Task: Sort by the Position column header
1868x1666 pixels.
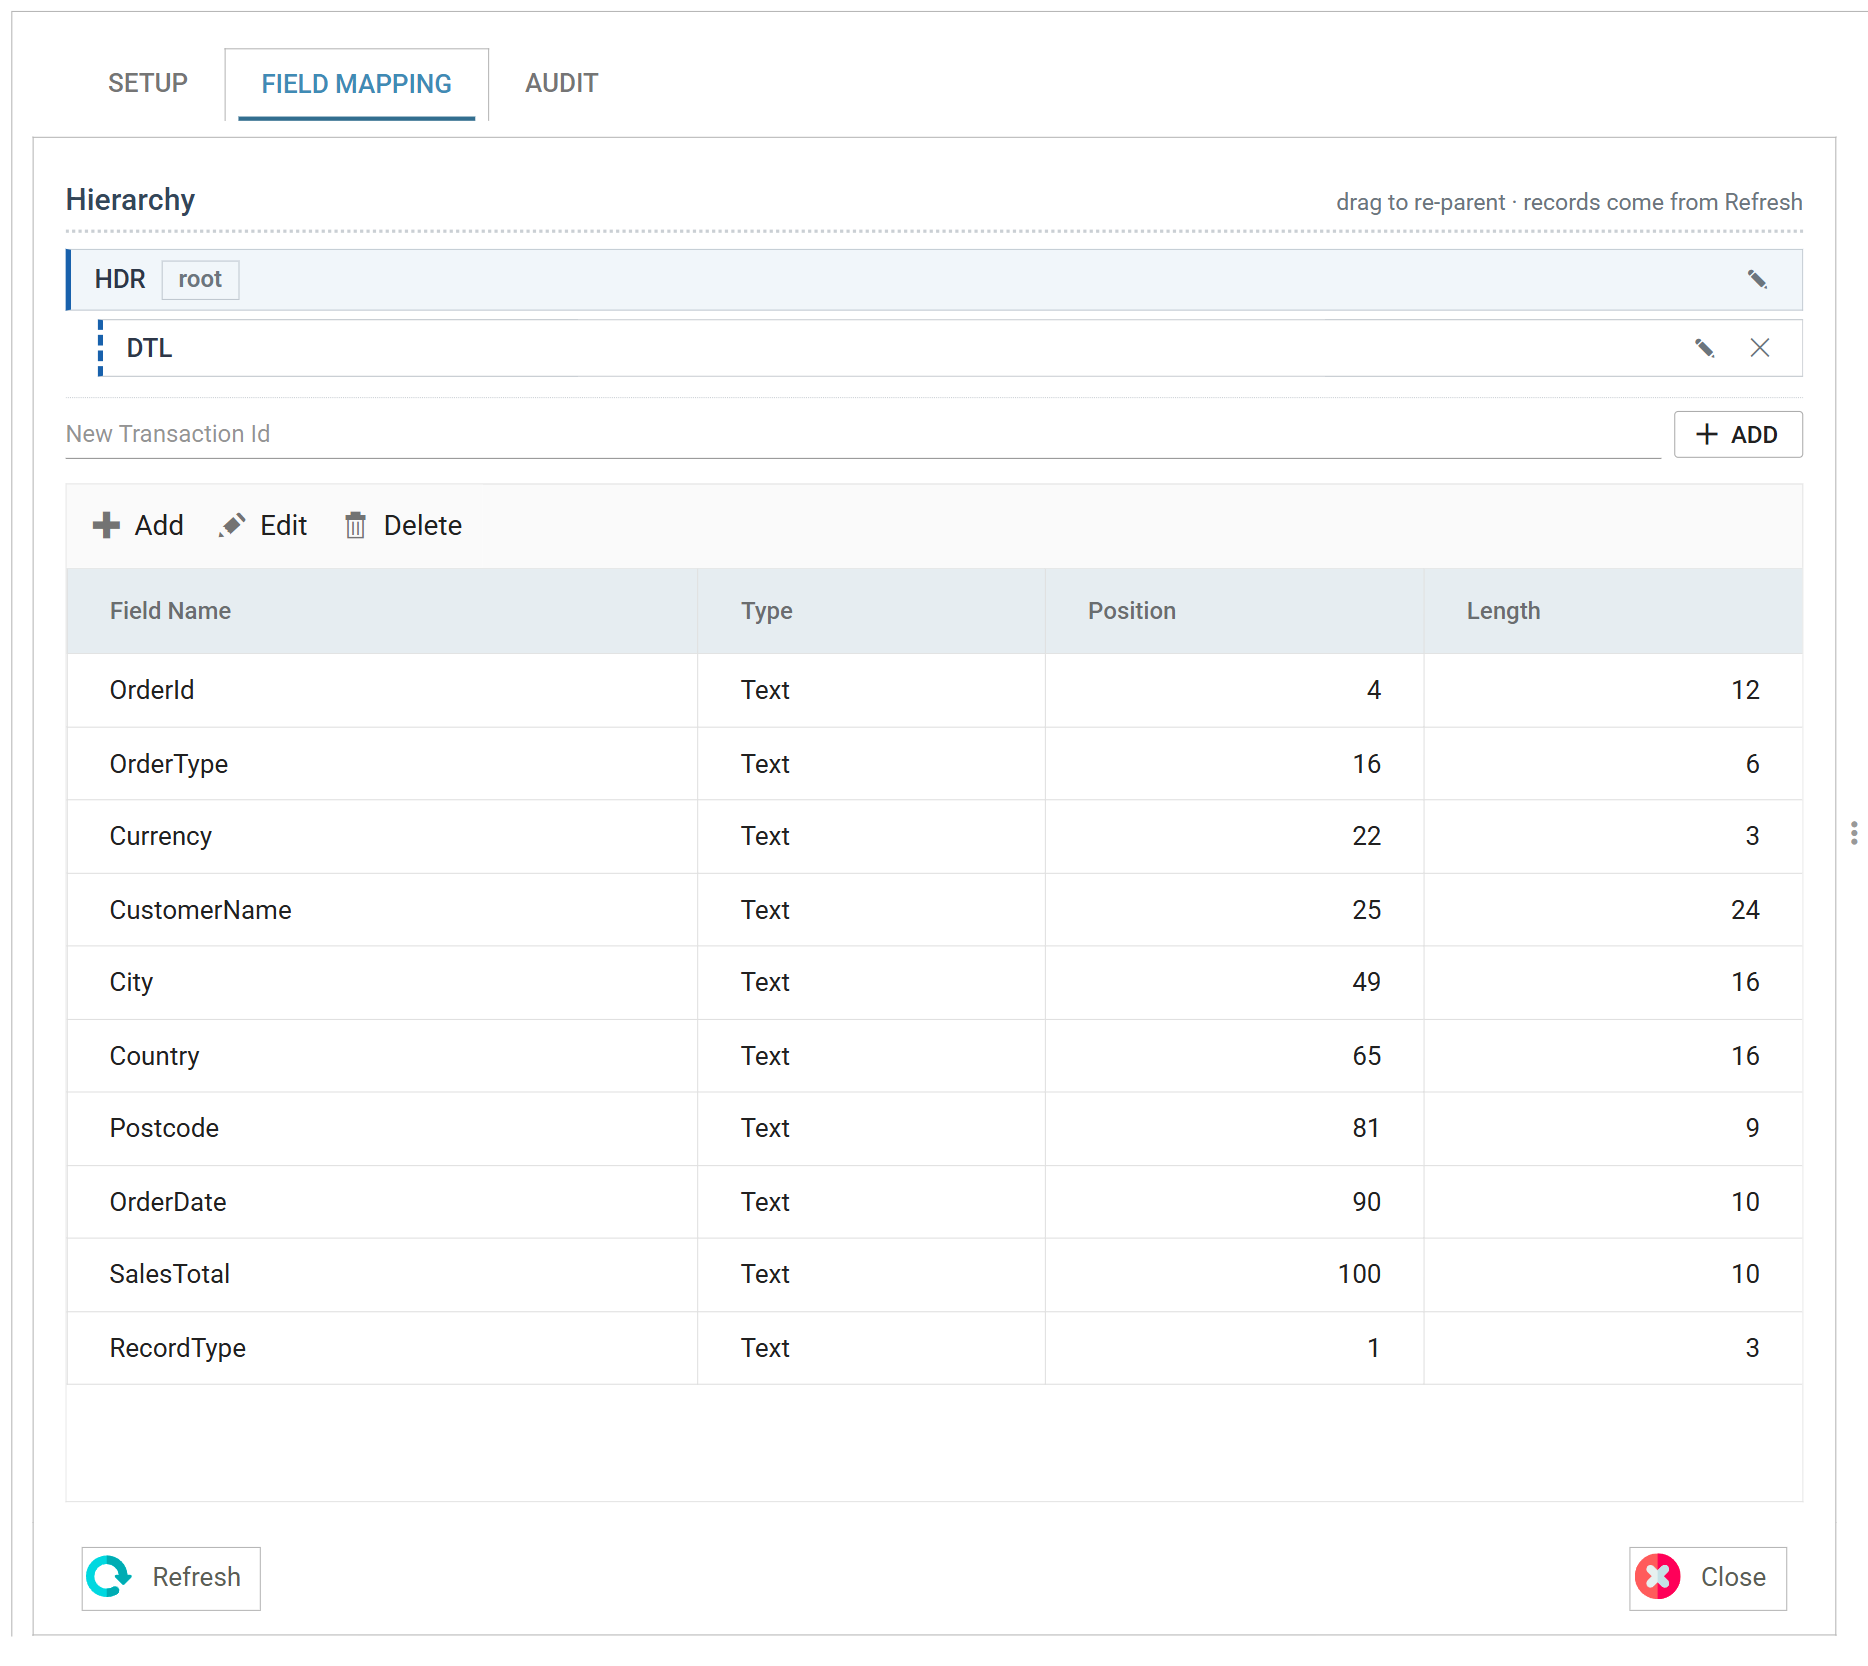Action: pyautogui.click(x=1234, y=611)
